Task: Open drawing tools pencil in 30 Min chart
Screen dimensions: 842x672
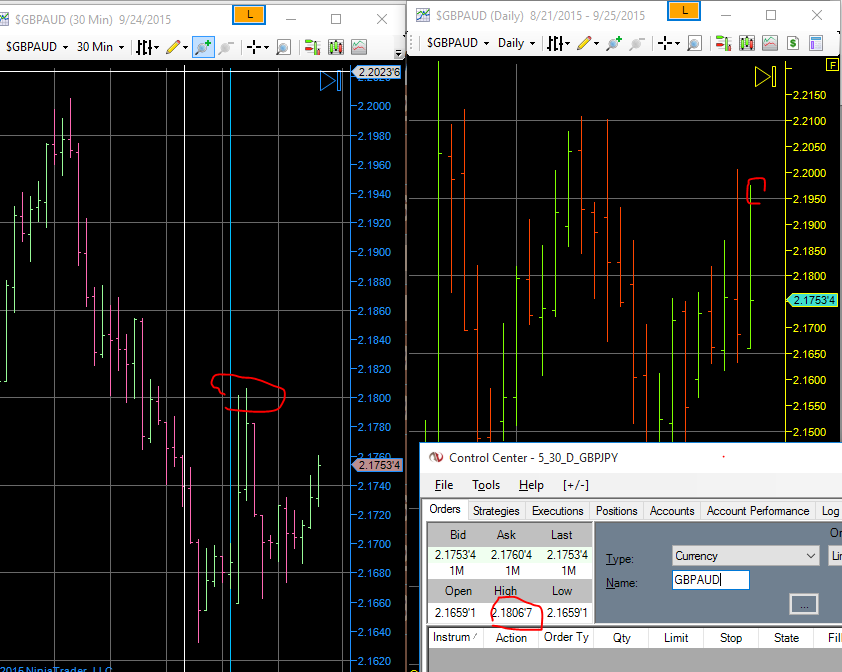Action: tap(176, 47)
